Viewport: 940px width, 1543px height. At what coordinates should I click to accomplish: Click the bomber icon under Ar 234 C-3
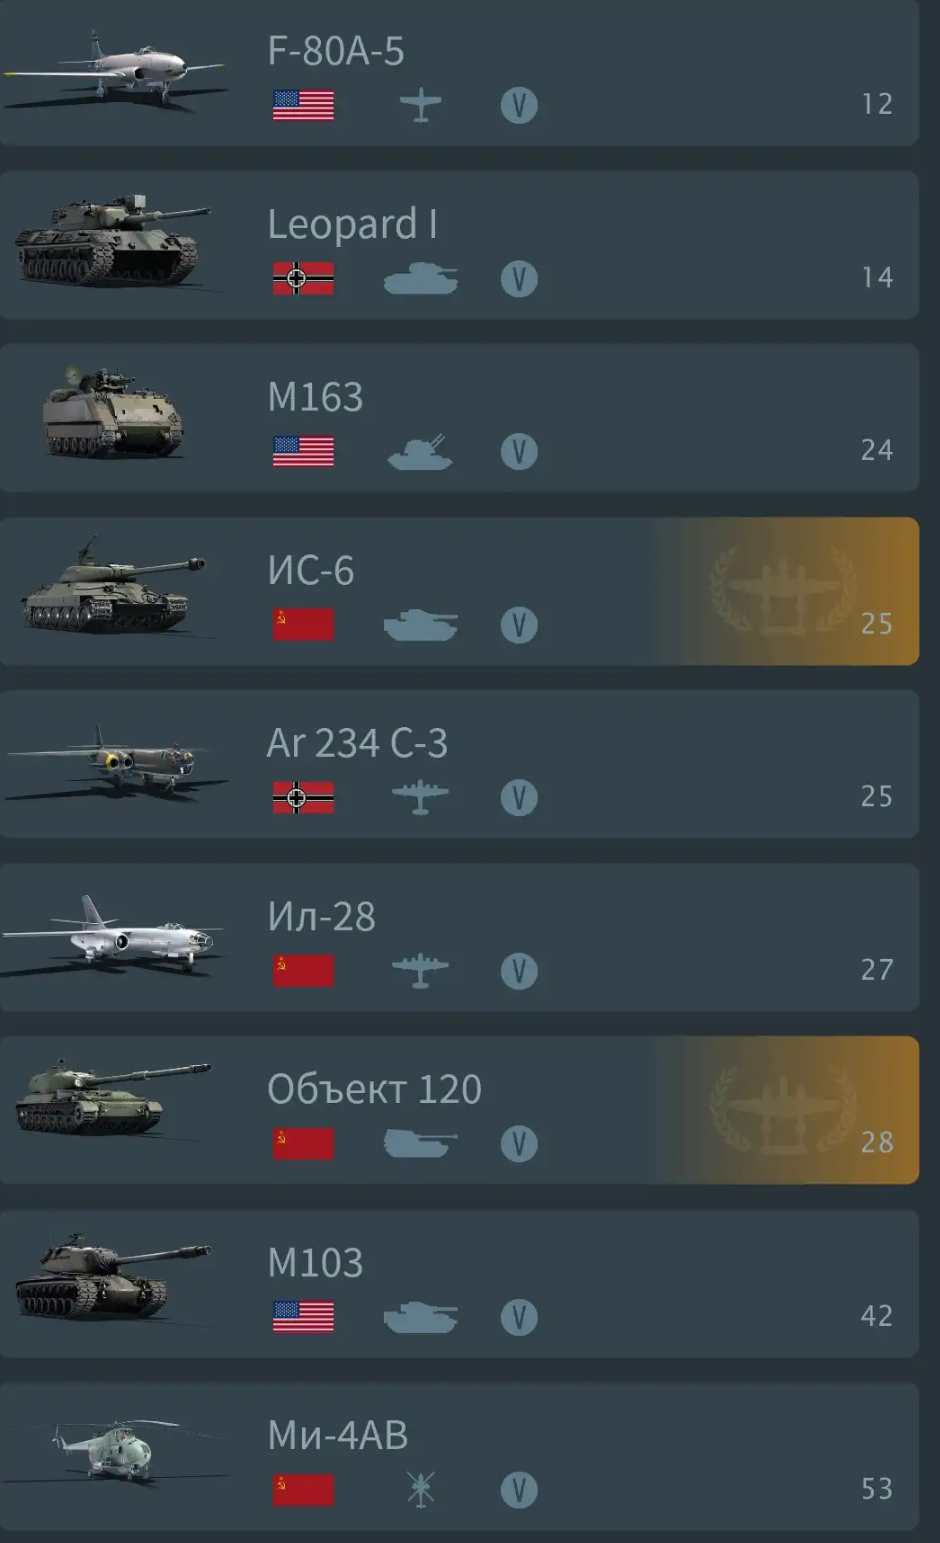click(421, 798)
